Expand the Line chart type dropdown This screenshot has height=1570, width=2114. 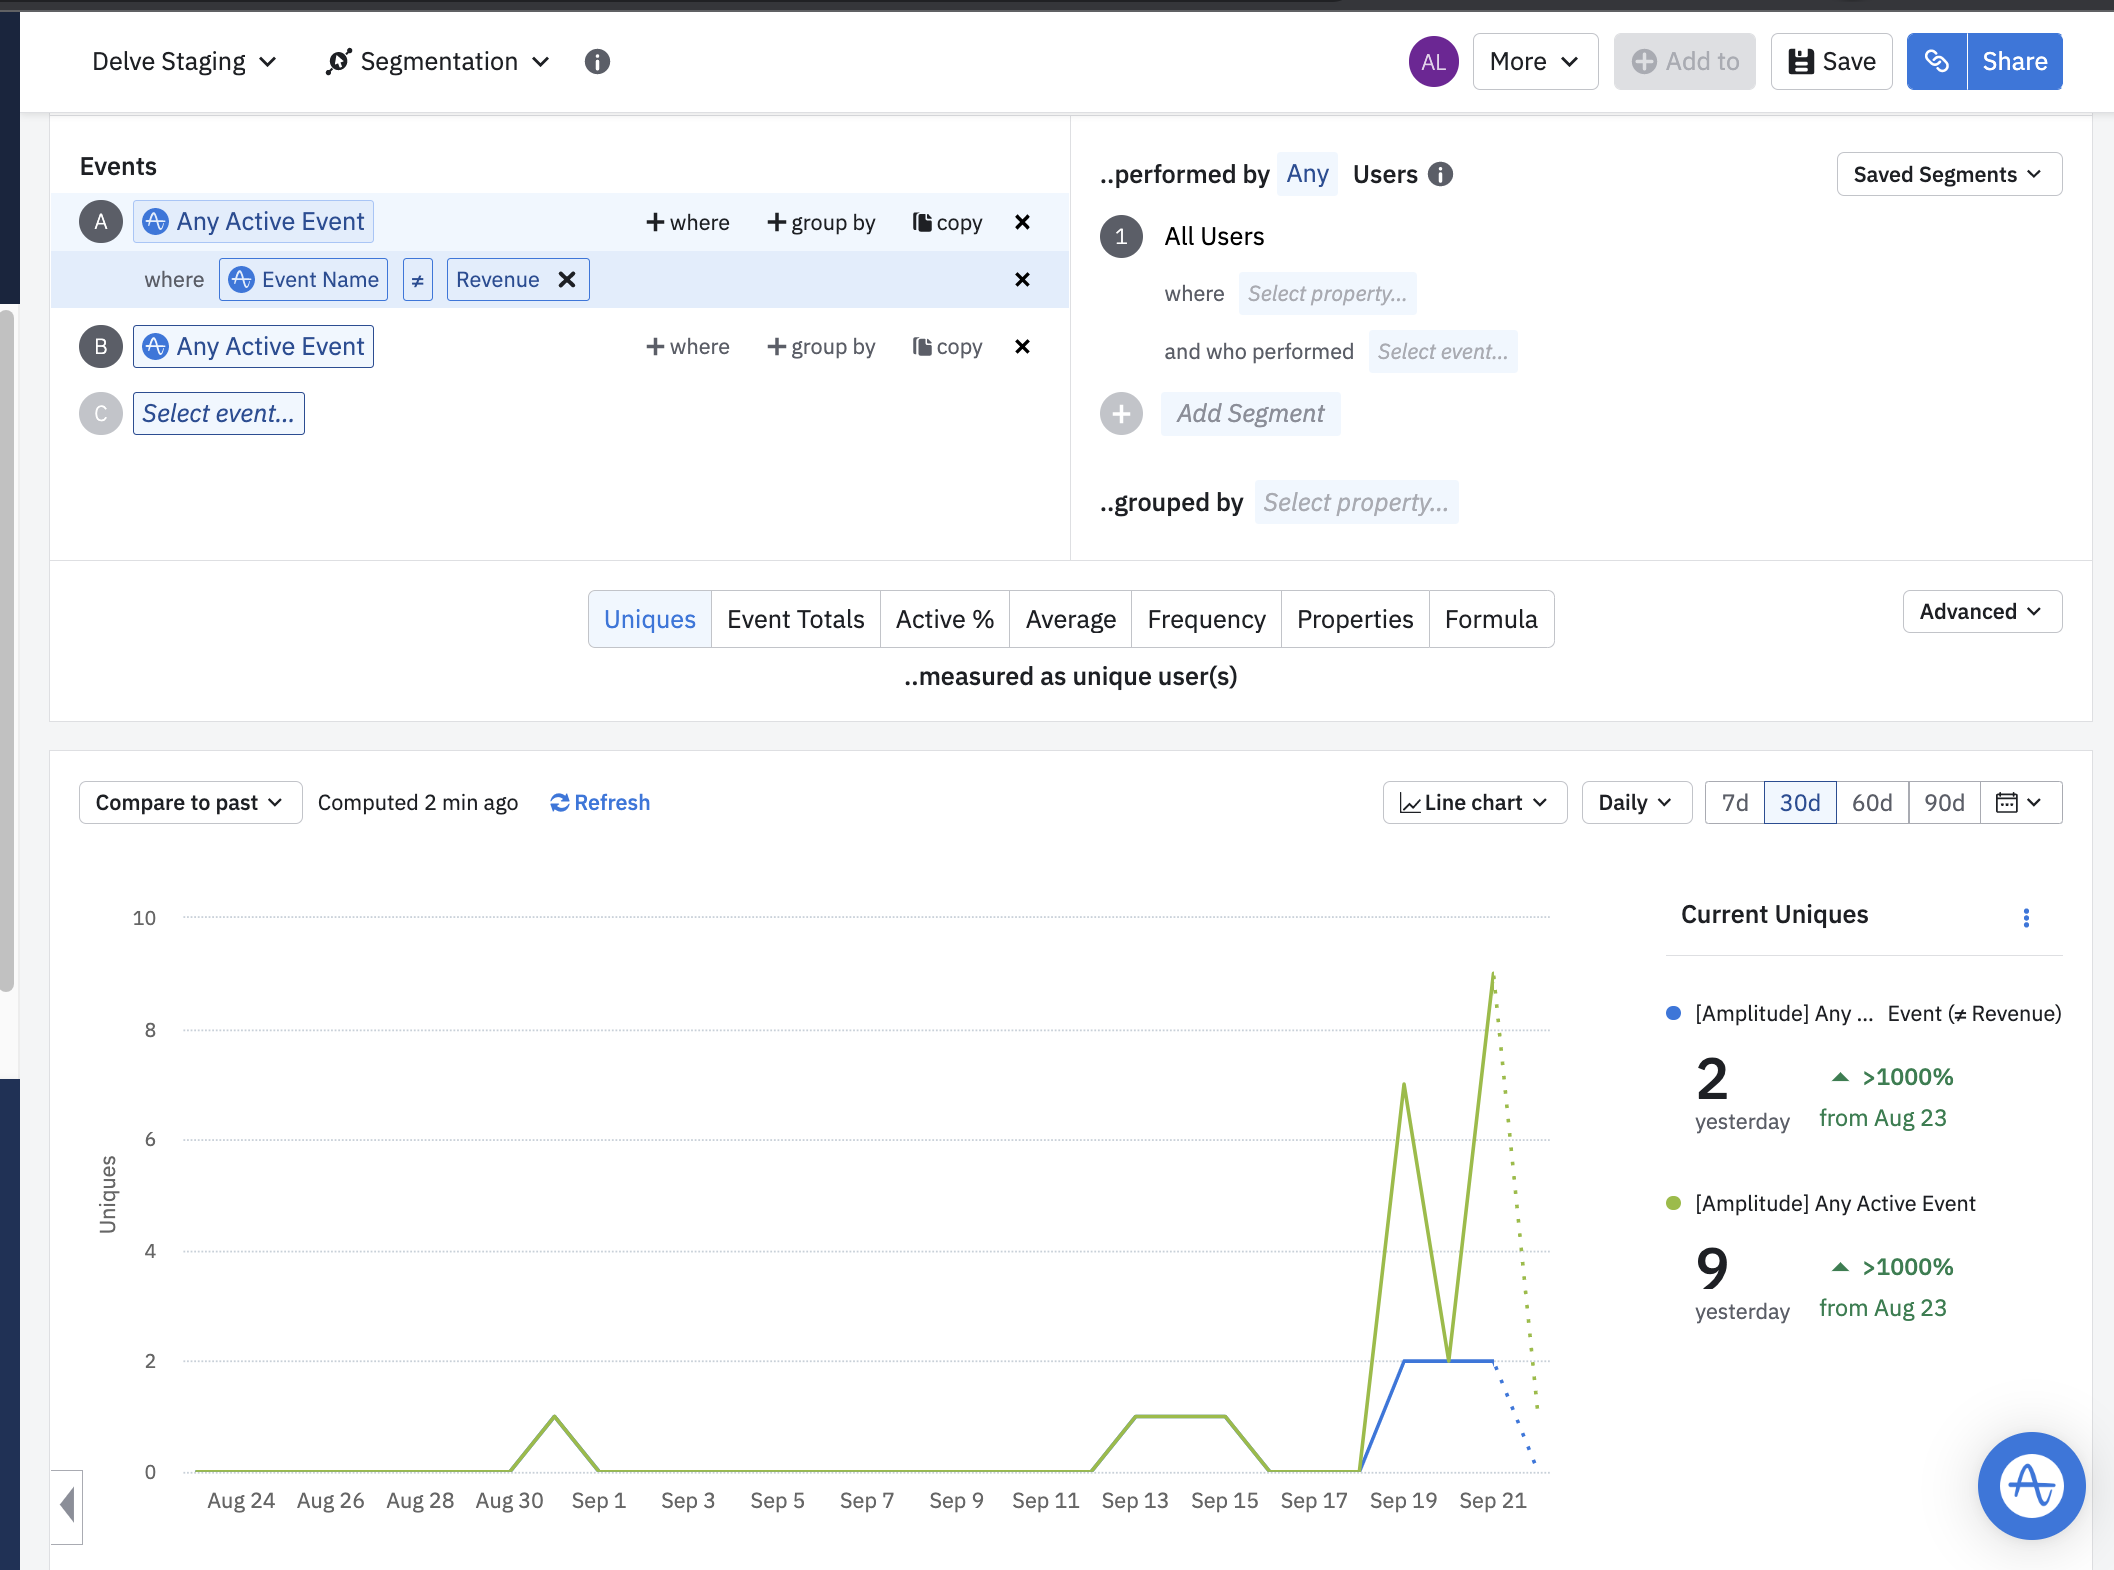[1474, 803]
